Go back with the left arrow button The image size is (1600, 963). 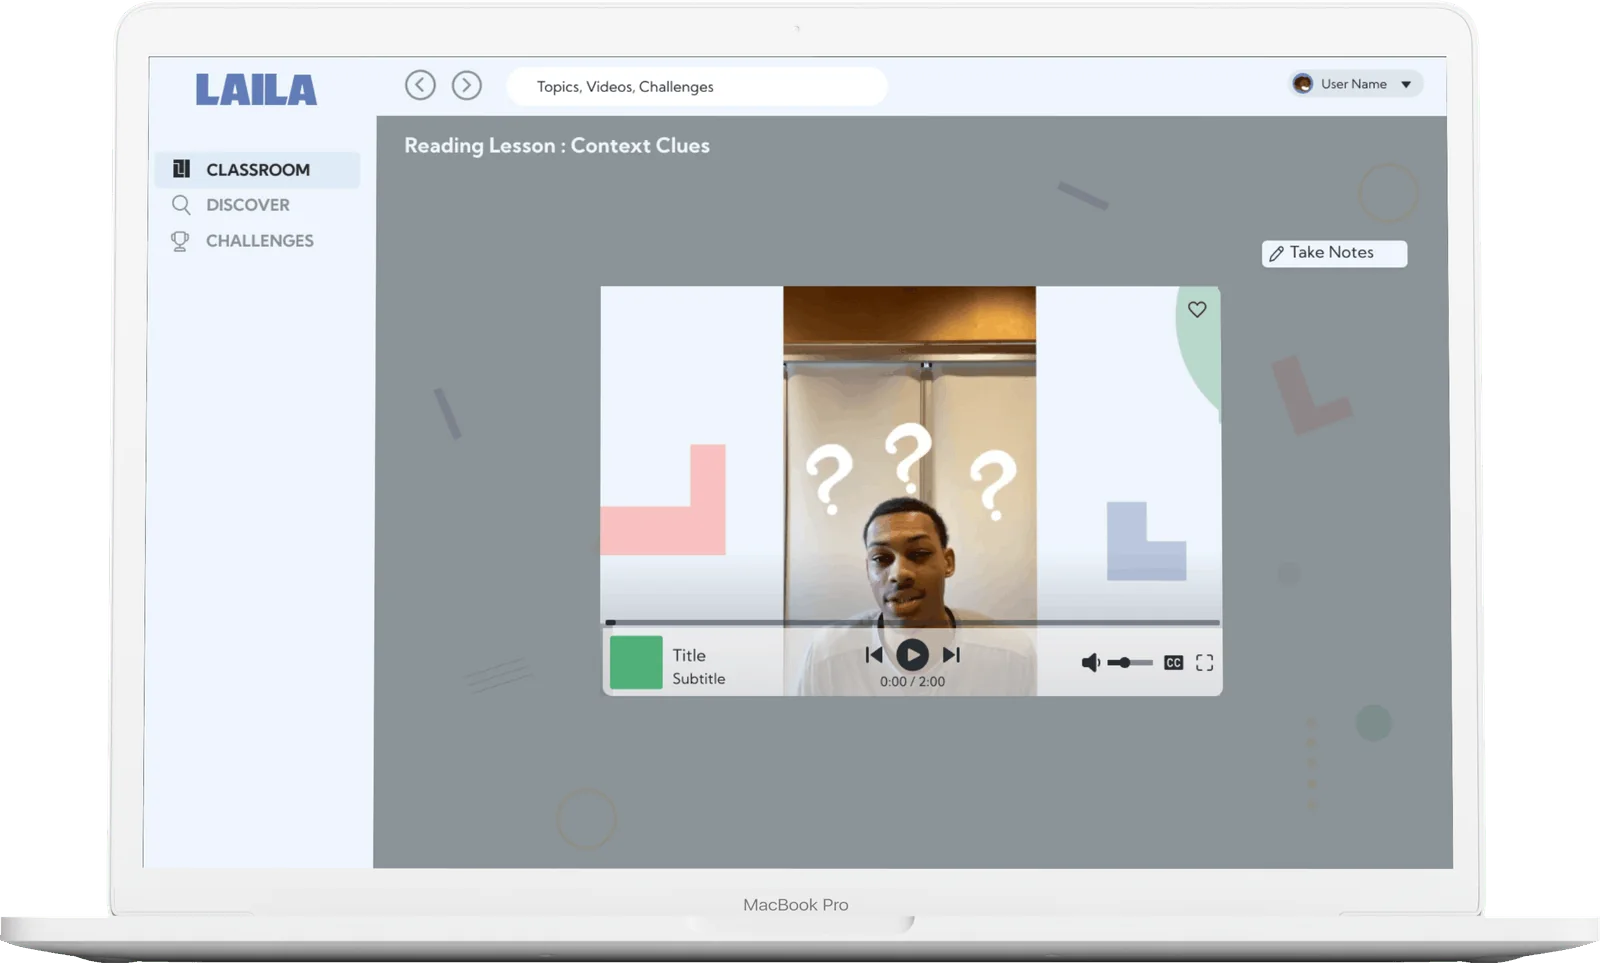(x=420, y=85)
